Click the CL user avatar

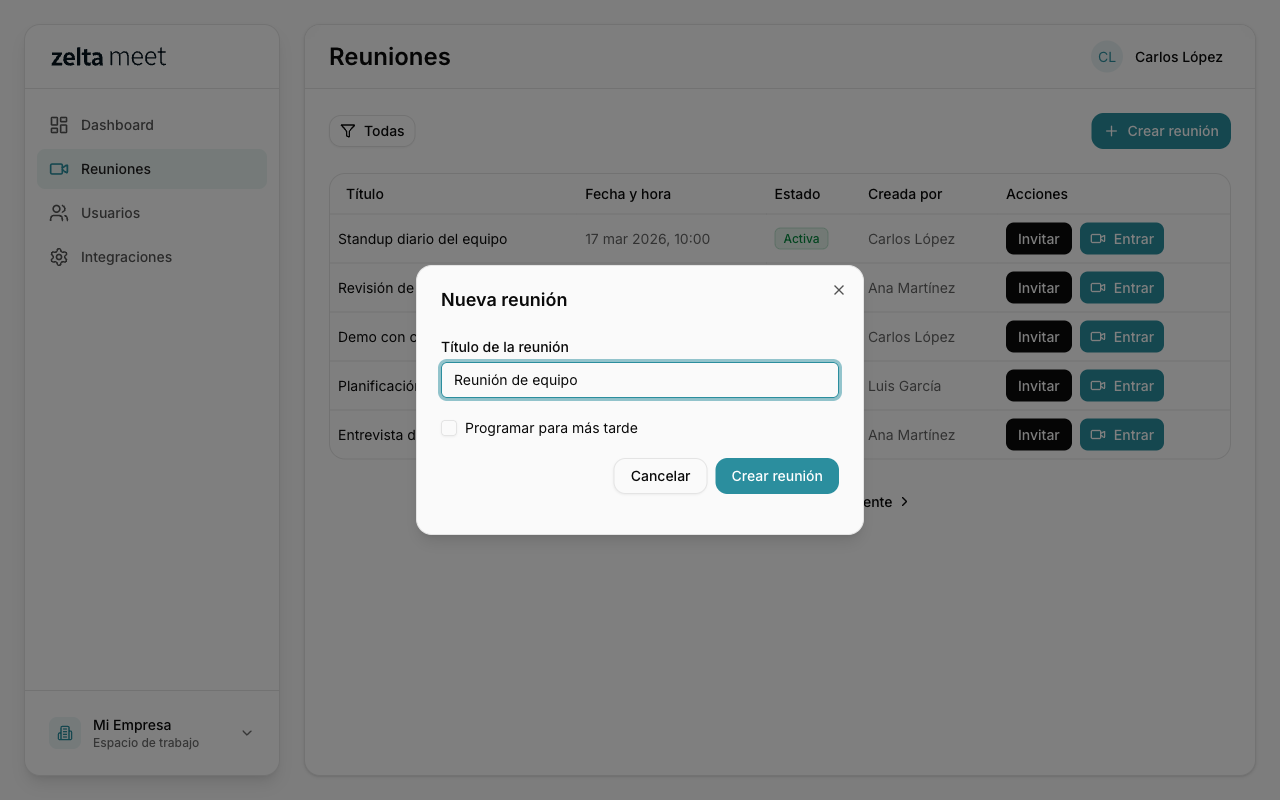point(1106,57)
